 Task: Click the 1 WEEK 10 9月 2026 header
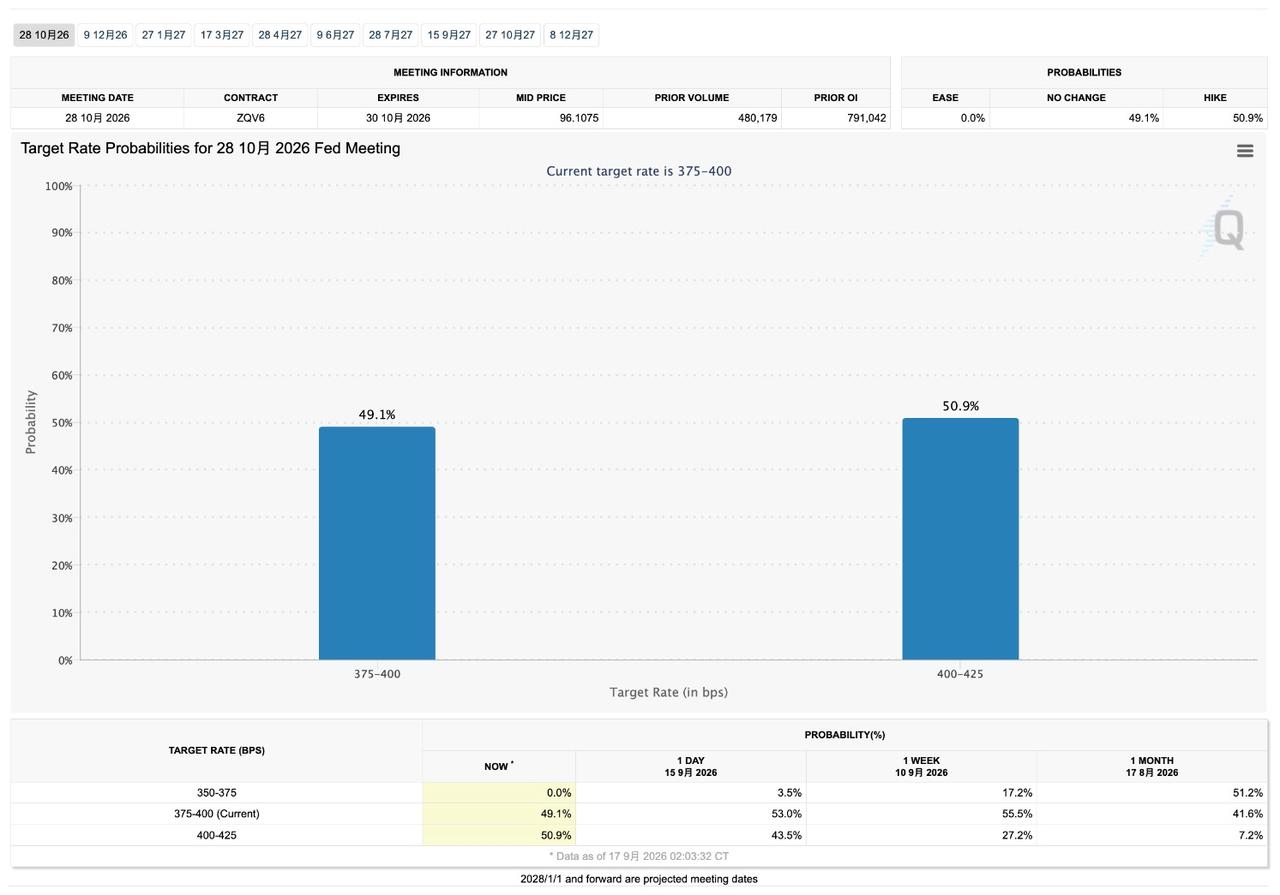pos(921,766)
